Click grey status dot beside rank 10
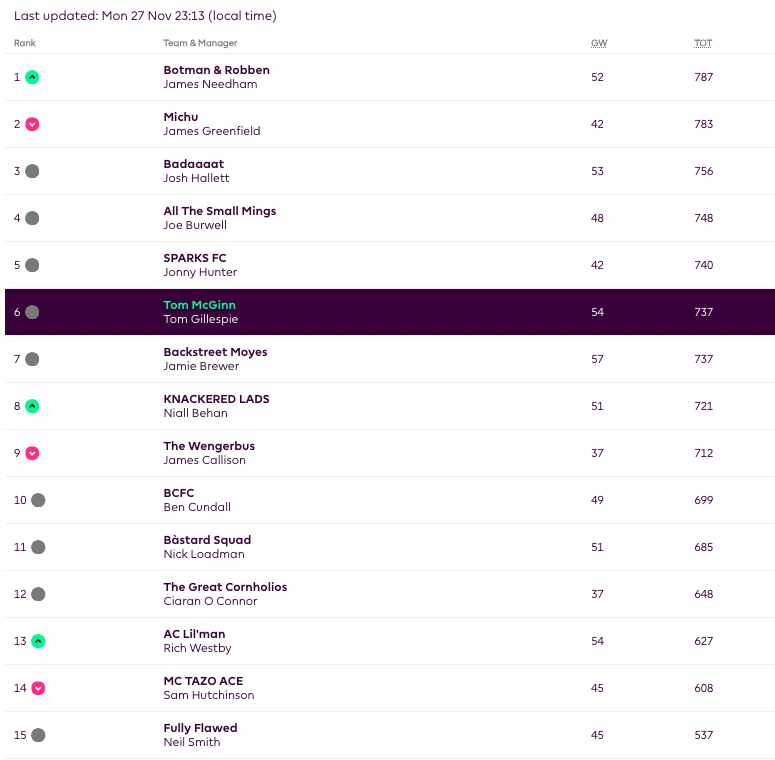Viewport: 775px width, 760px height. click(38, 500)
